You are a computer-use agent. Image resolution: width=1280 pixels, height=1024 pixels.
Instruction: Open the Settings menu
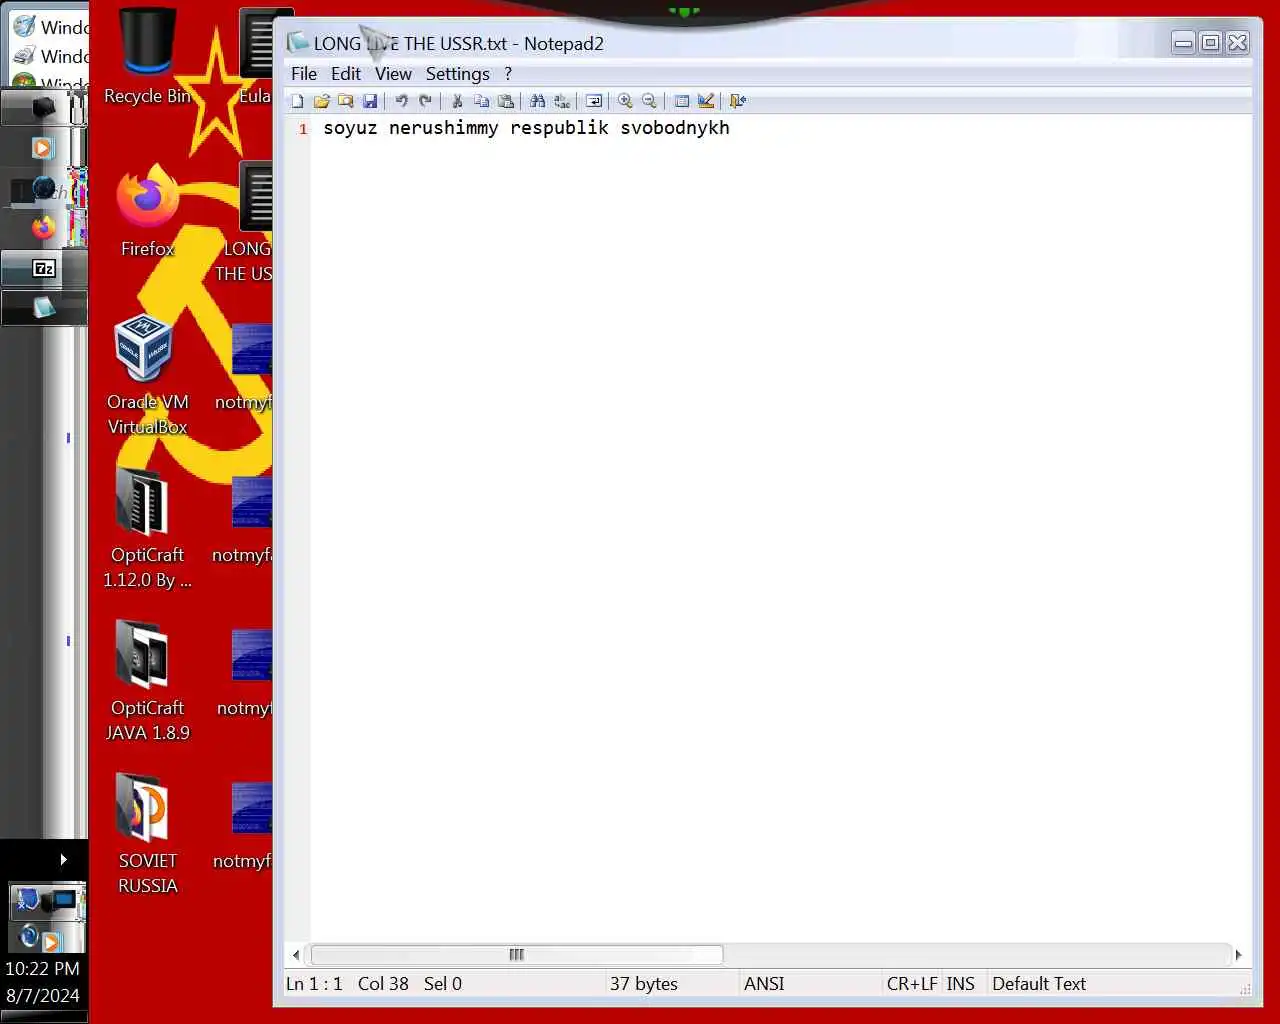(458, 74)
